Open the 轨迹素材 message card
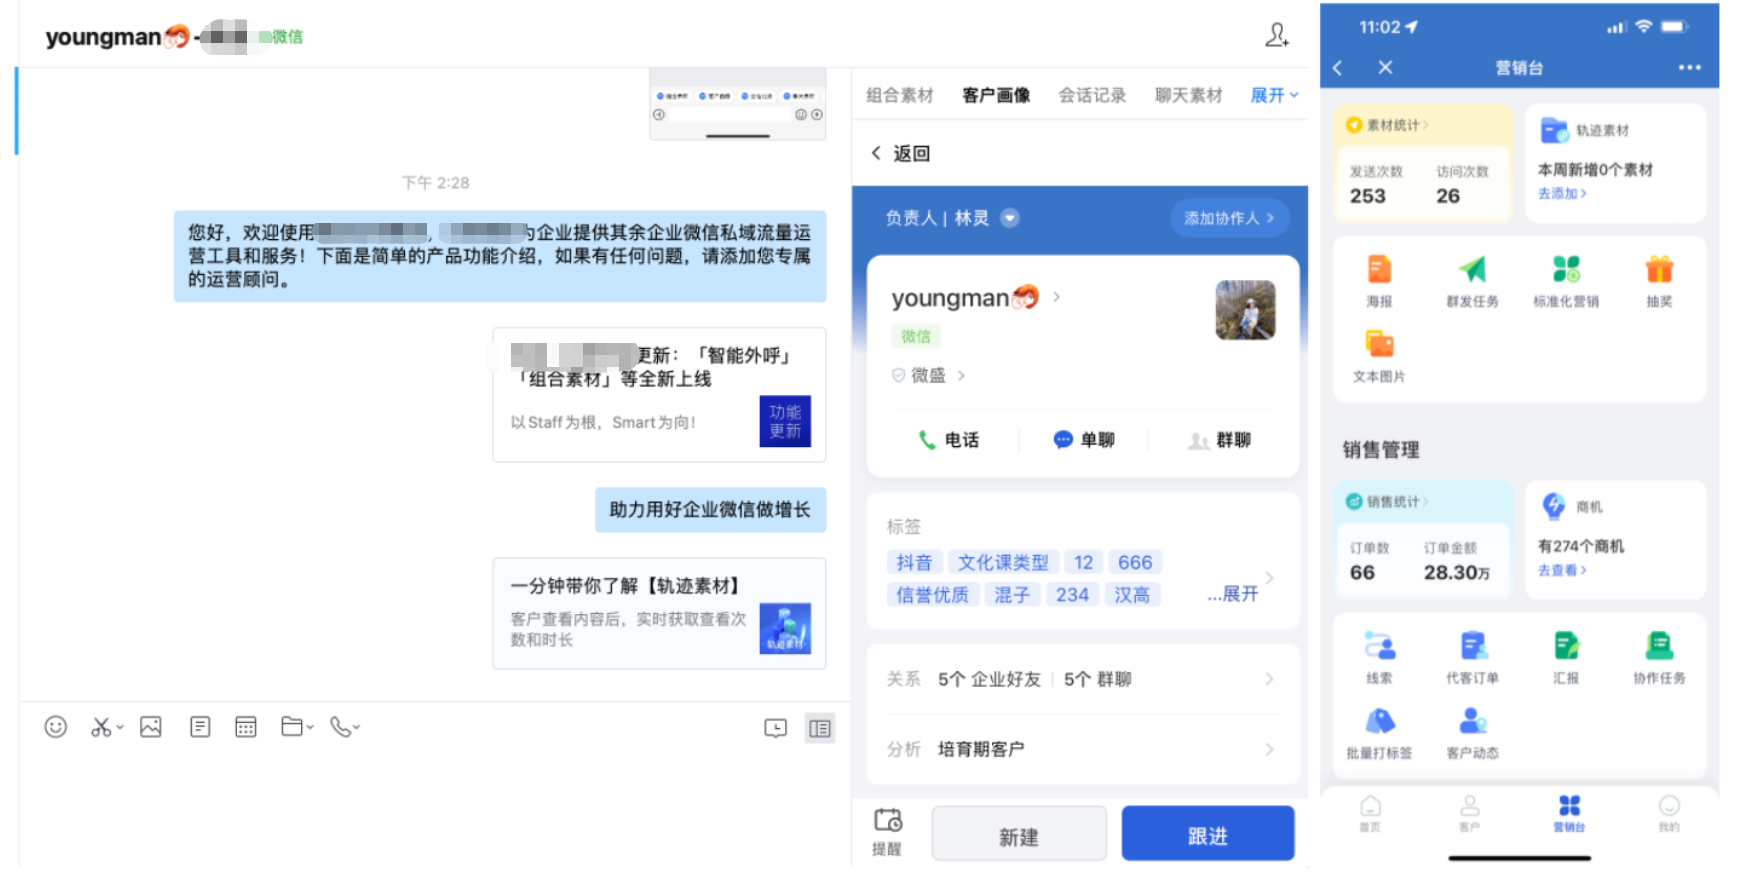This screenshot has width=1737, height=882. tap(659, 613)
